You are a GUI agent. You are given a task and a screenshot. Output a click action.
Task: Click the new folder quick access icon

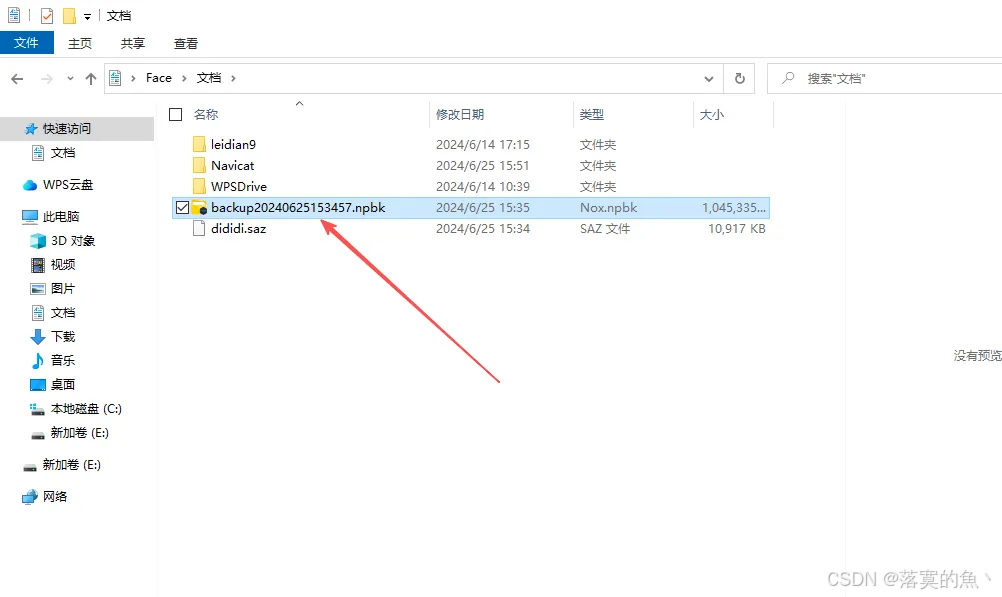click(69, 15)
